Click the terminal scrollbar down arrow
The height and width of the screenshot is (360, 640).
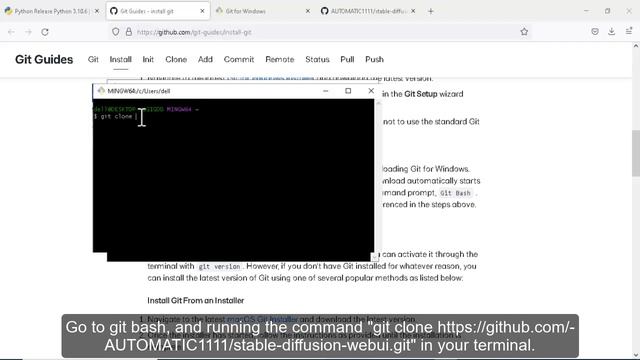coord(374,257)
